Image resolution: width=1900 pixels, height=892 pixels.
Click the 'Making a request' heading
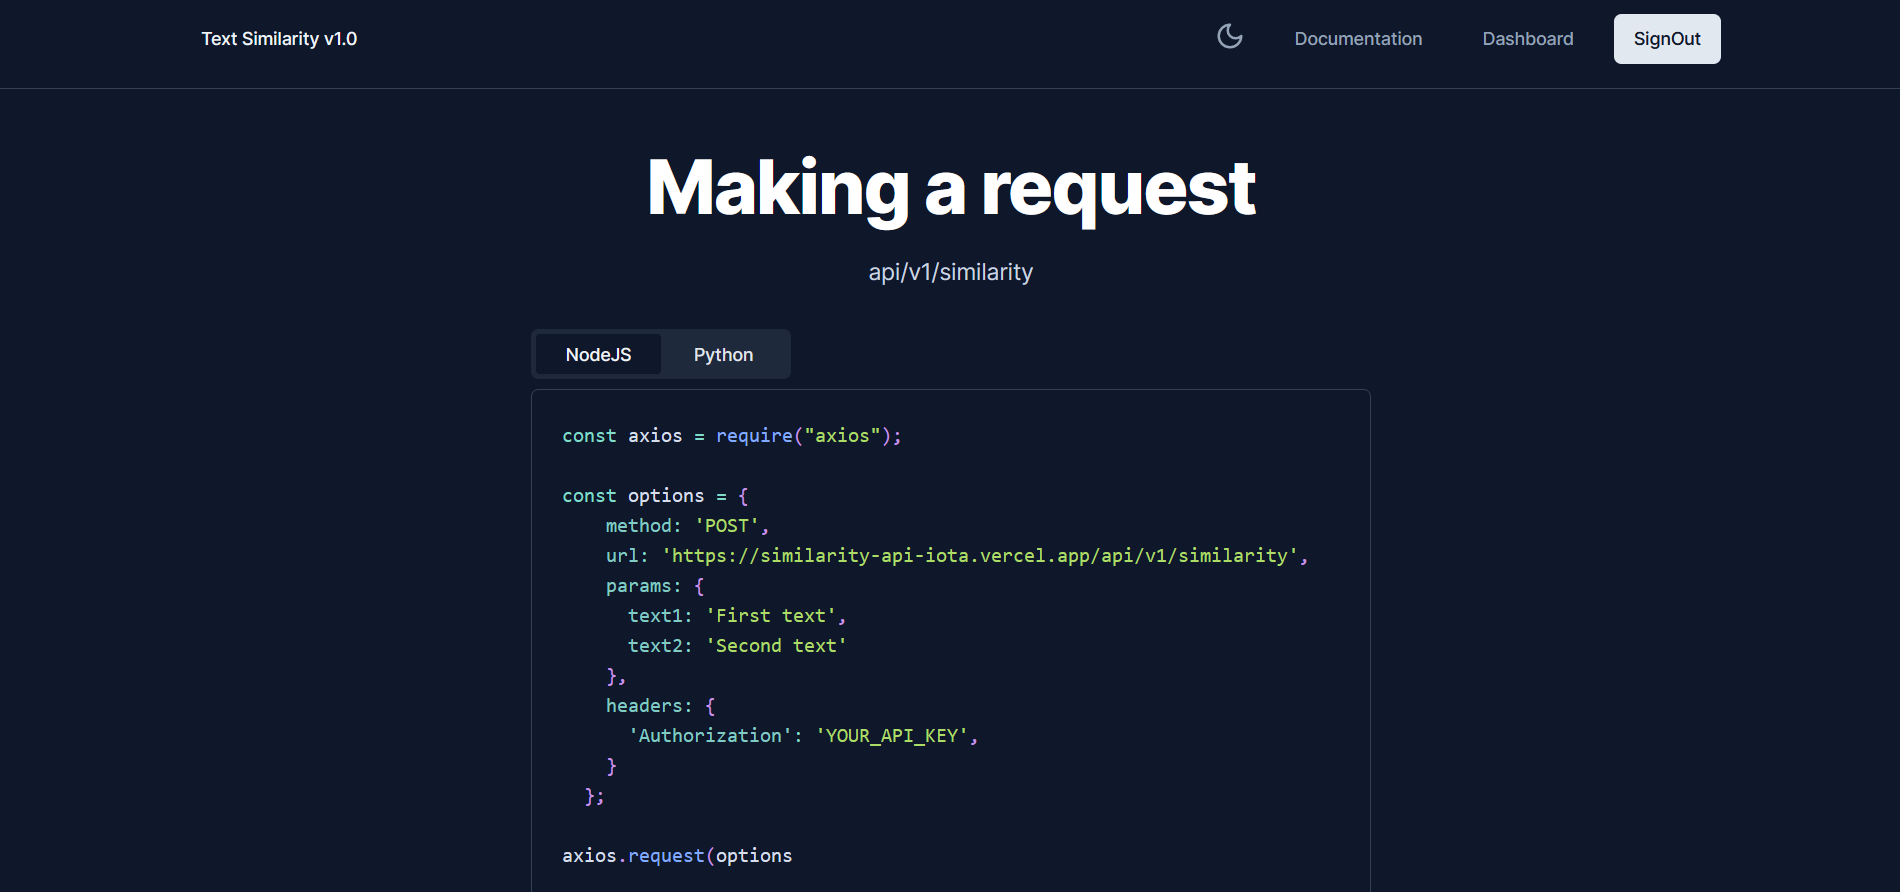(951, 188)
